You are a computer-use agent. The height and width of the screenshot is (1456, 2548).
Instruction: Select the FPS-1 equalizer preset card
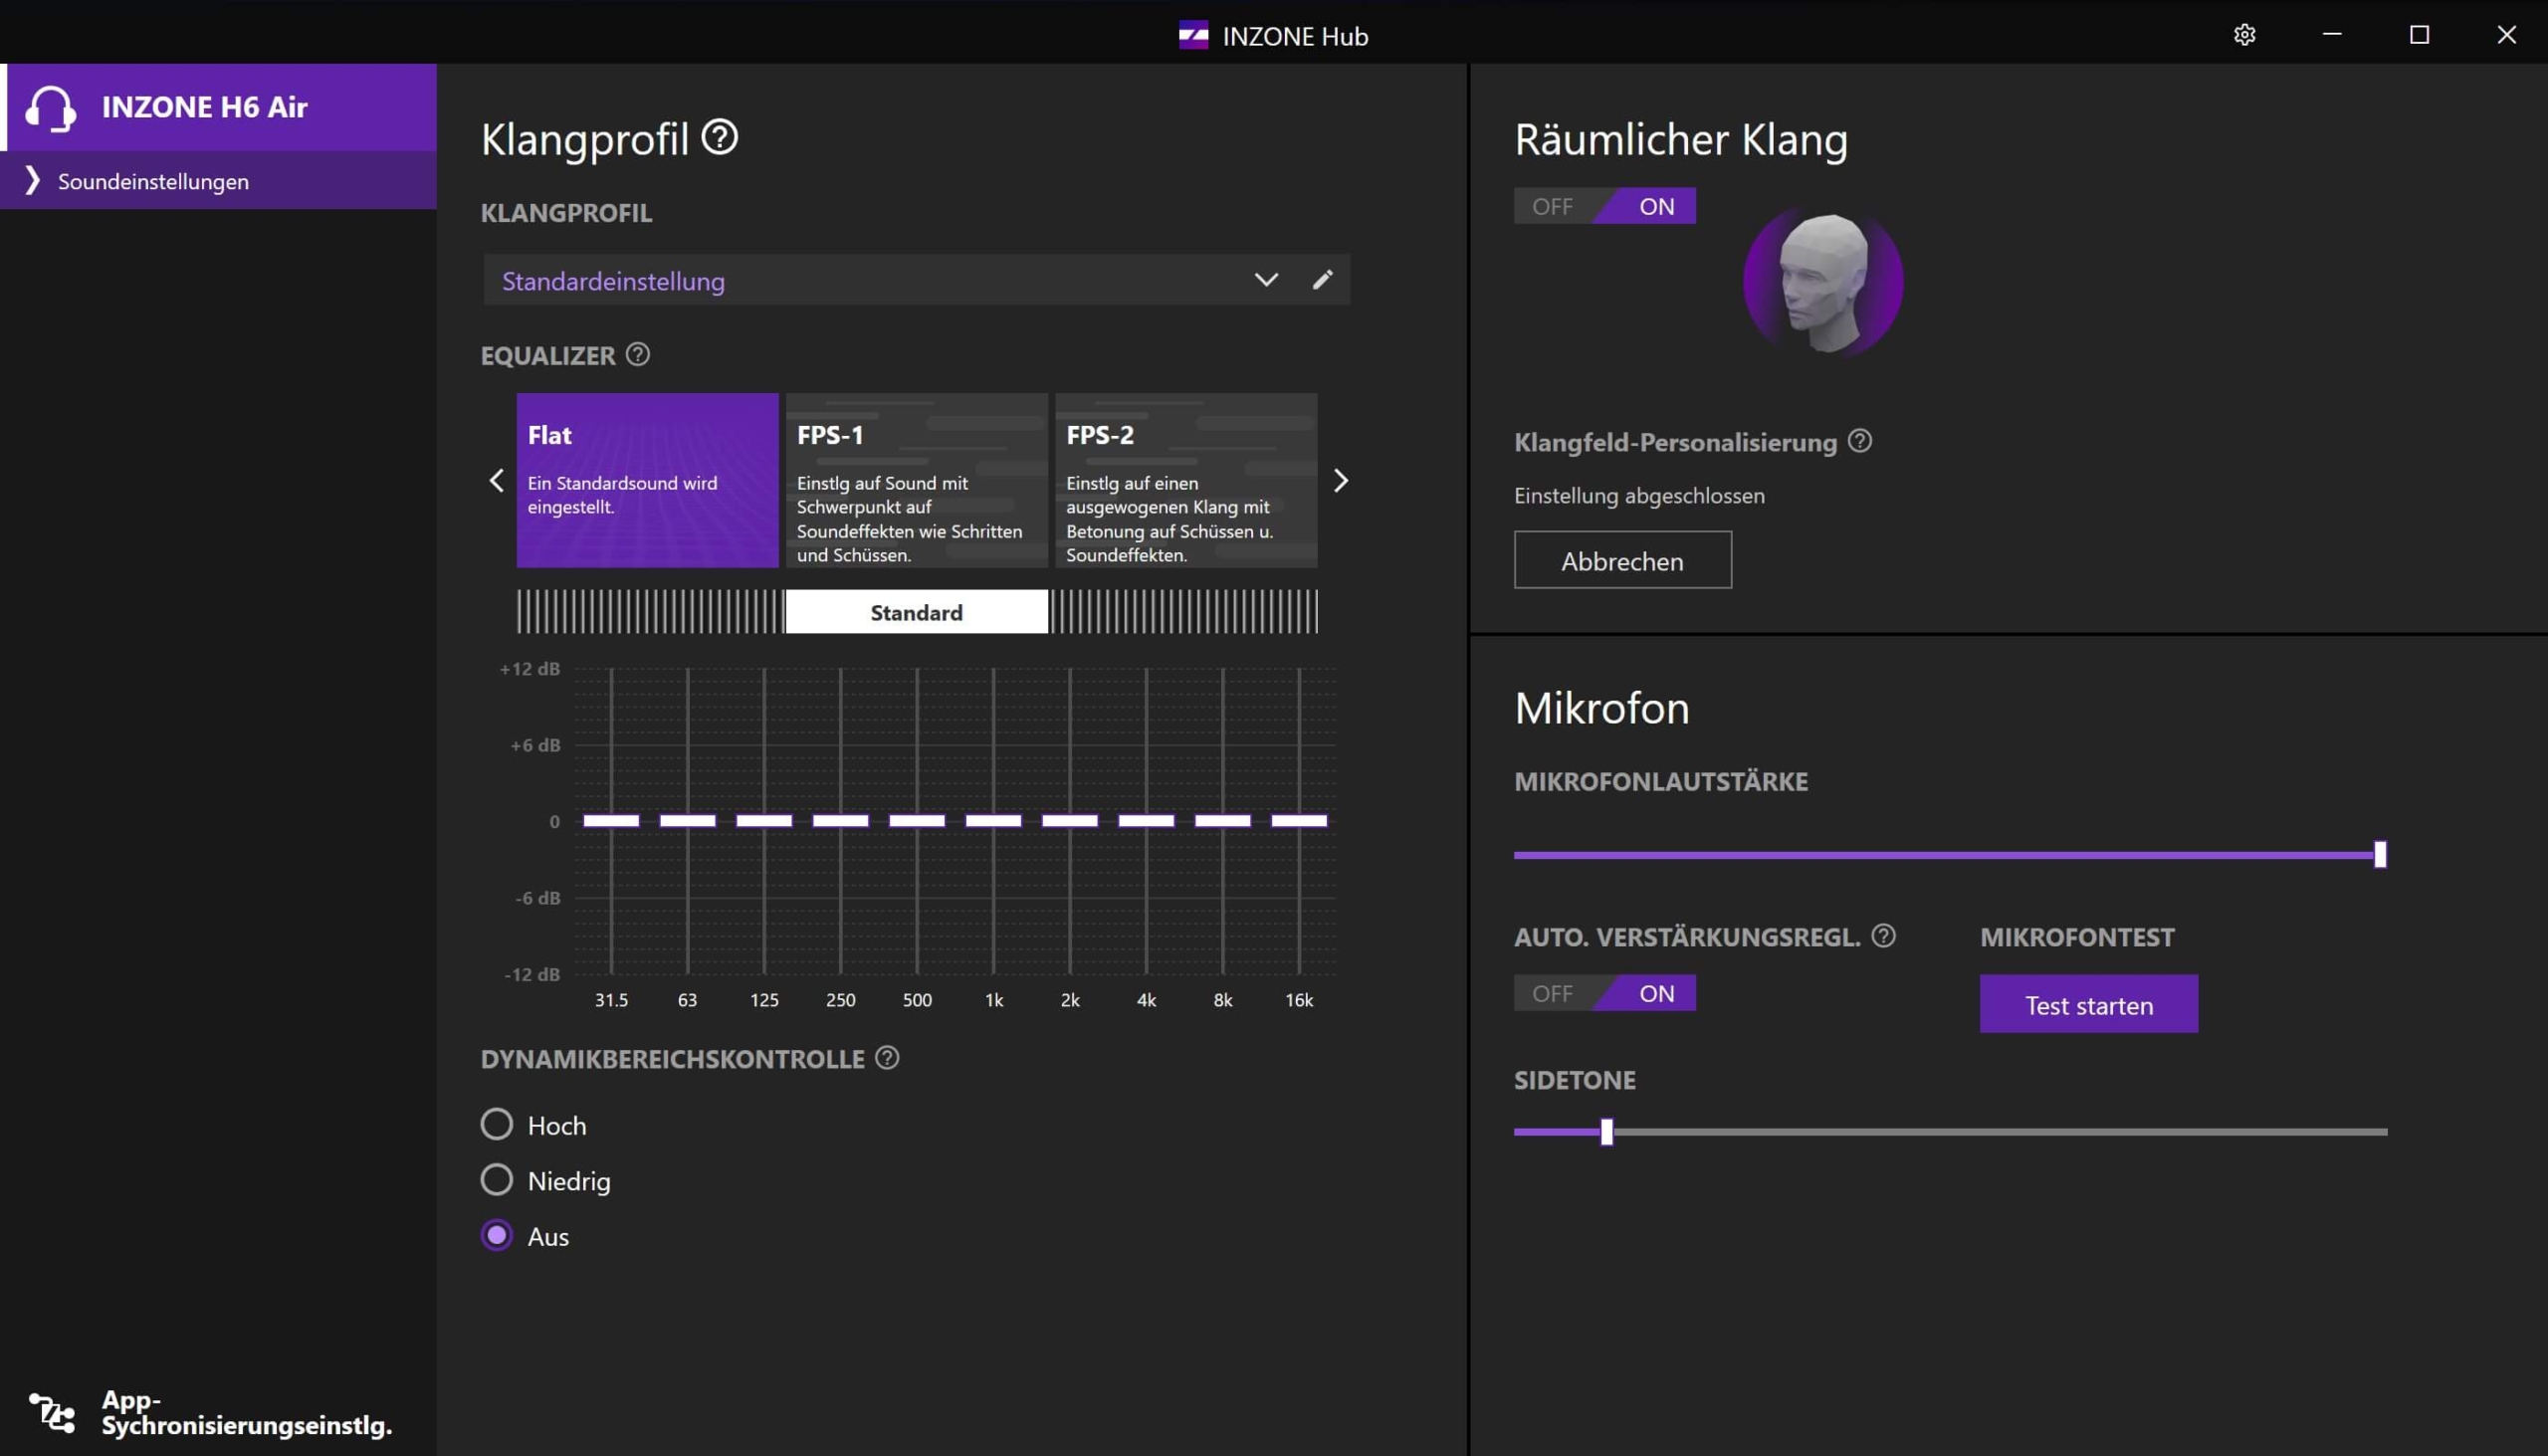(916, 481)
